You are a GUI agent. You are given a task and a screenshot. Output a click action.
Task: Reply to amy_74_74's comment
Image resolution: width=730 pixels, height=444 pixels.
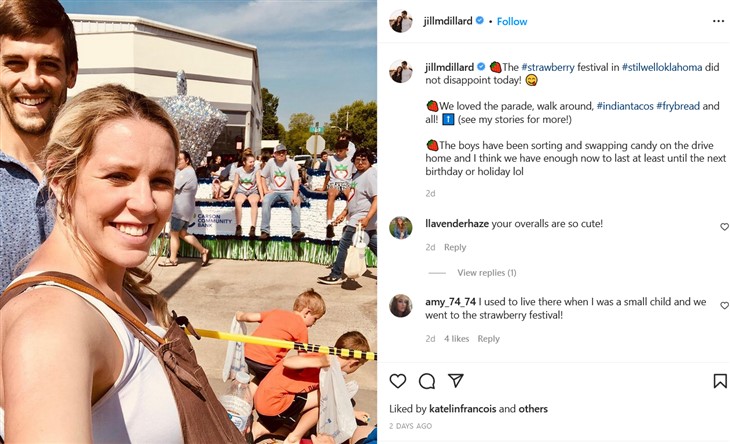tap(488, 339)
